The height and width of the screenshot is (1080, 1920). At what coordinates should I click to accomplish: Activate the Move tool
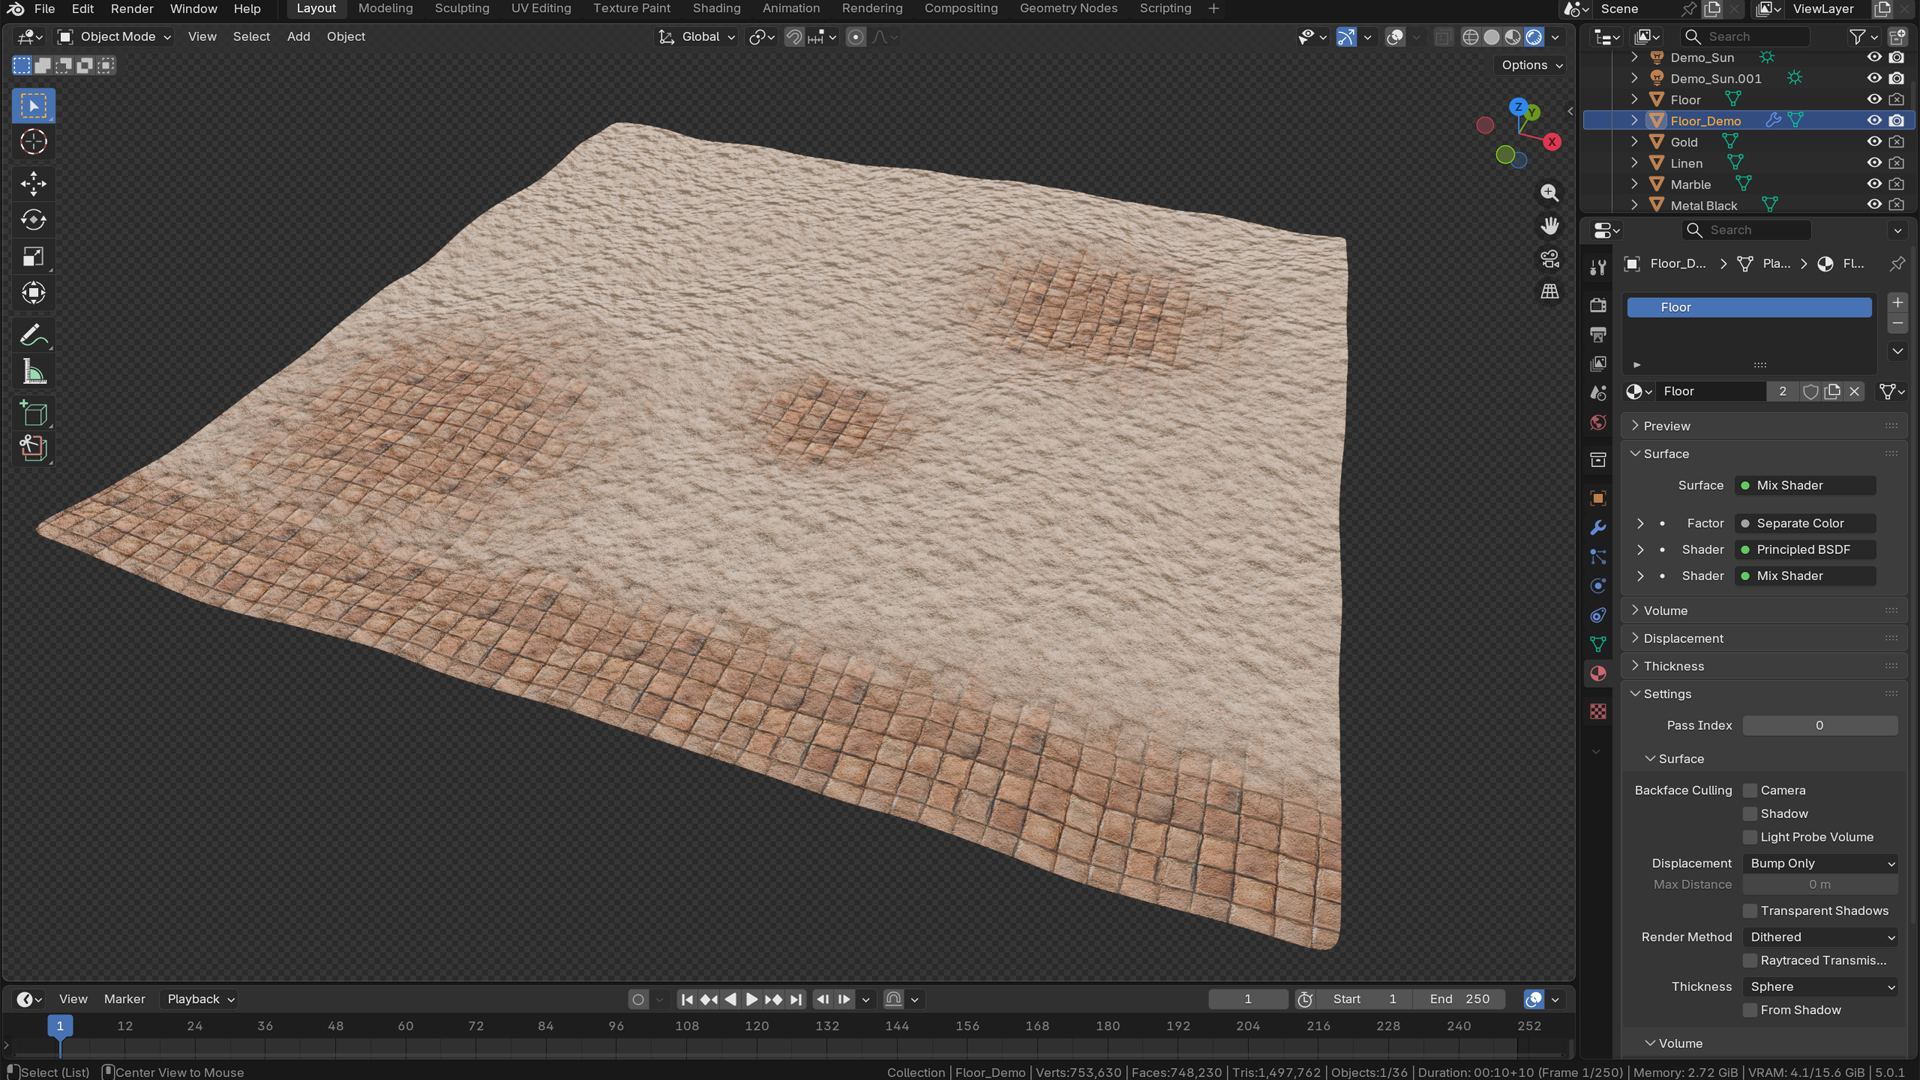[x=33, y=184]
